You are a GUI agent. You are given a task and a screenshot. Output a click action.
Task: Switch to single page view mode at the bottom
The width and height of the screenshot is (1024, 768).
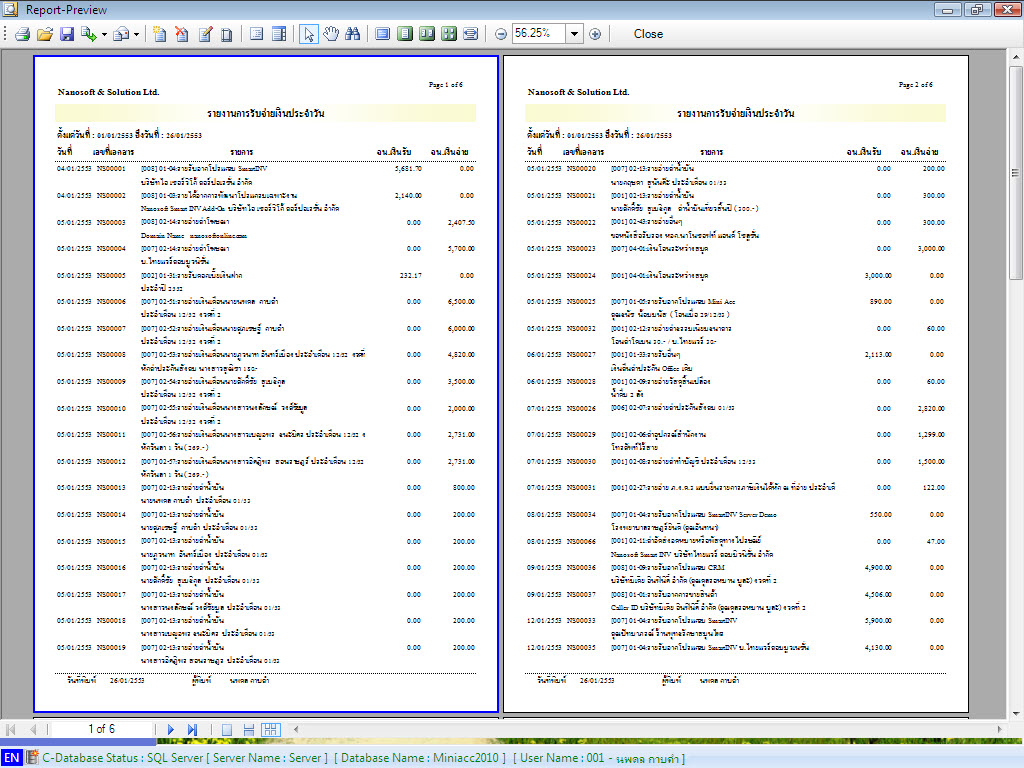[x=227, y=730]
